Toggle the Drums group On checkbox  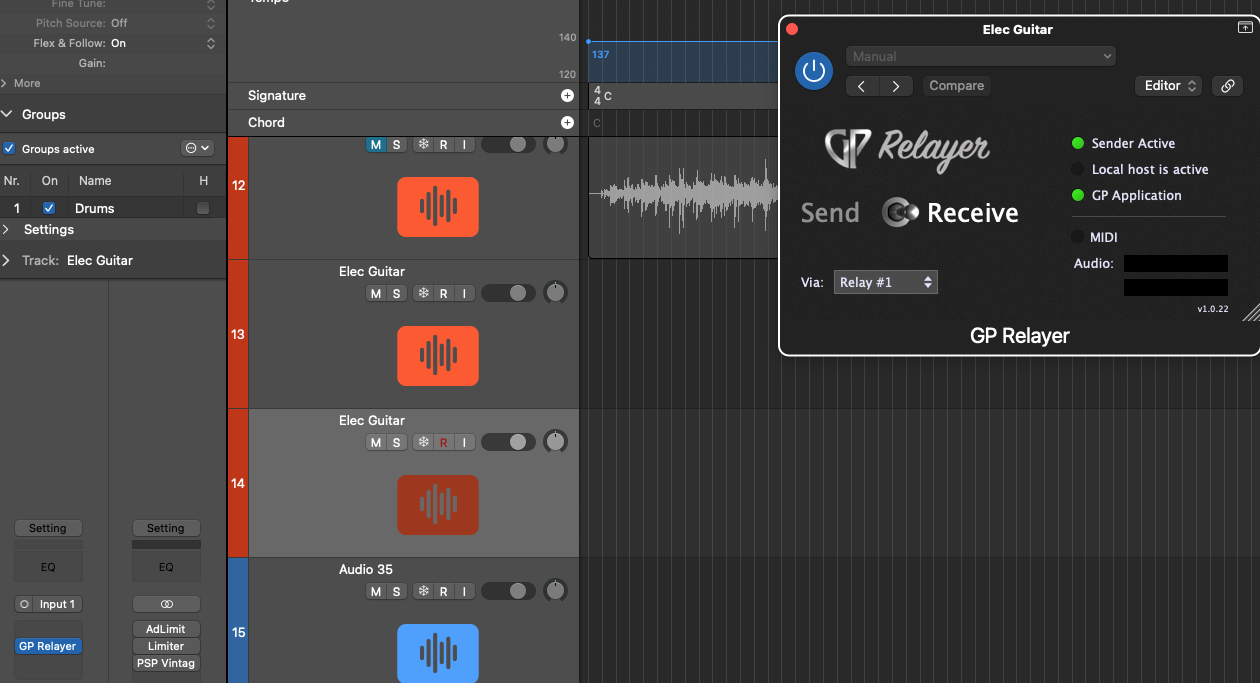click(x=49, y=208)
